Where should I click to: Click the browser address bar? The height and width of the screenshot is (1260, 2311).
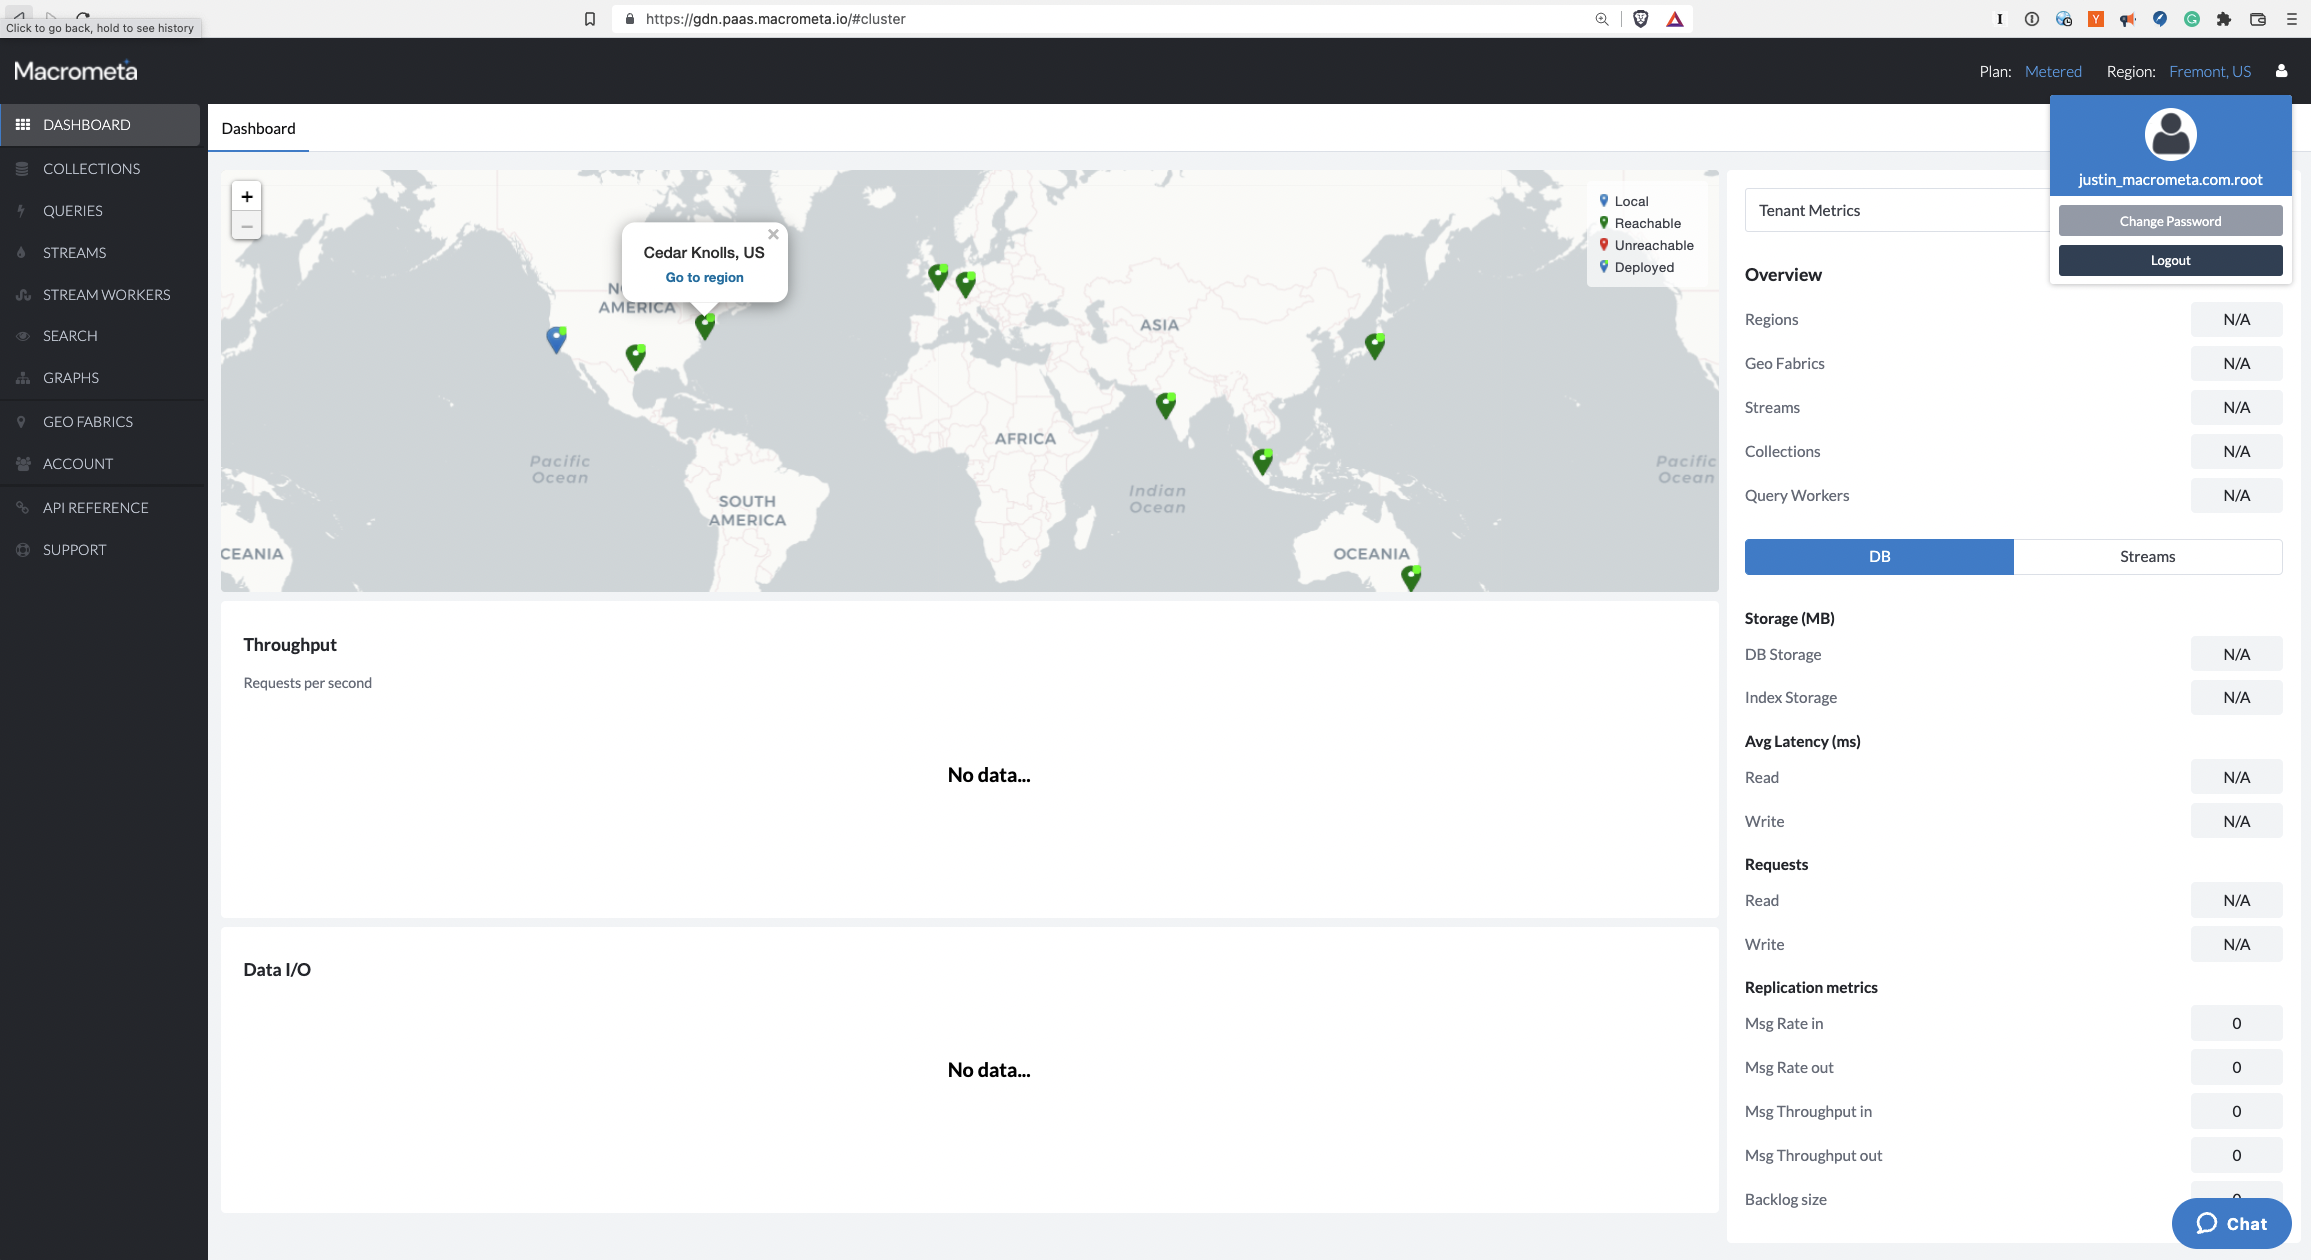(x=1100, y=19)
